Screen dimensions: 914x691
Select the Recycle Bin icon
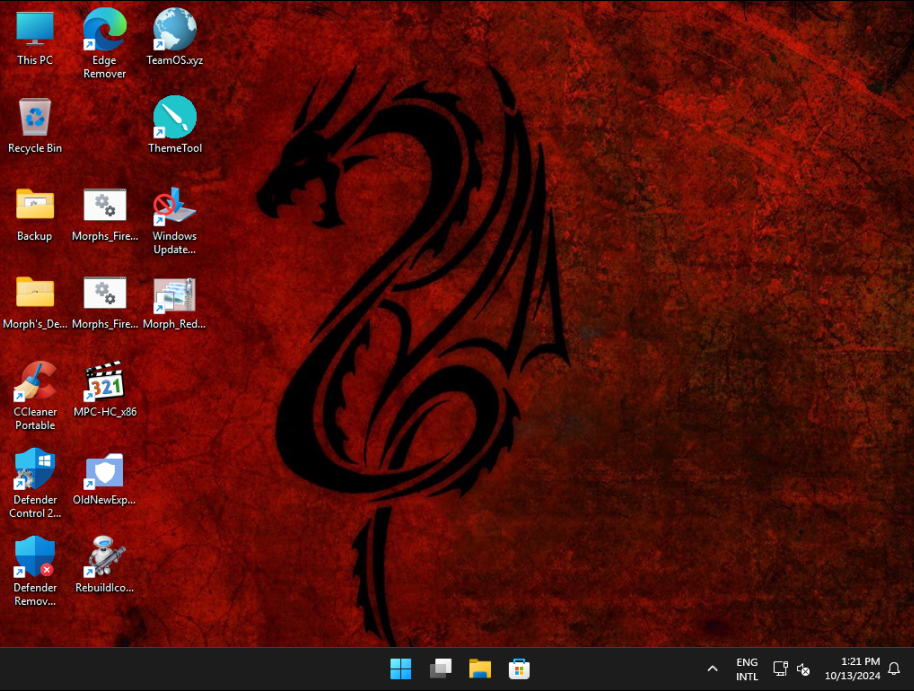(x=35, y=118)
